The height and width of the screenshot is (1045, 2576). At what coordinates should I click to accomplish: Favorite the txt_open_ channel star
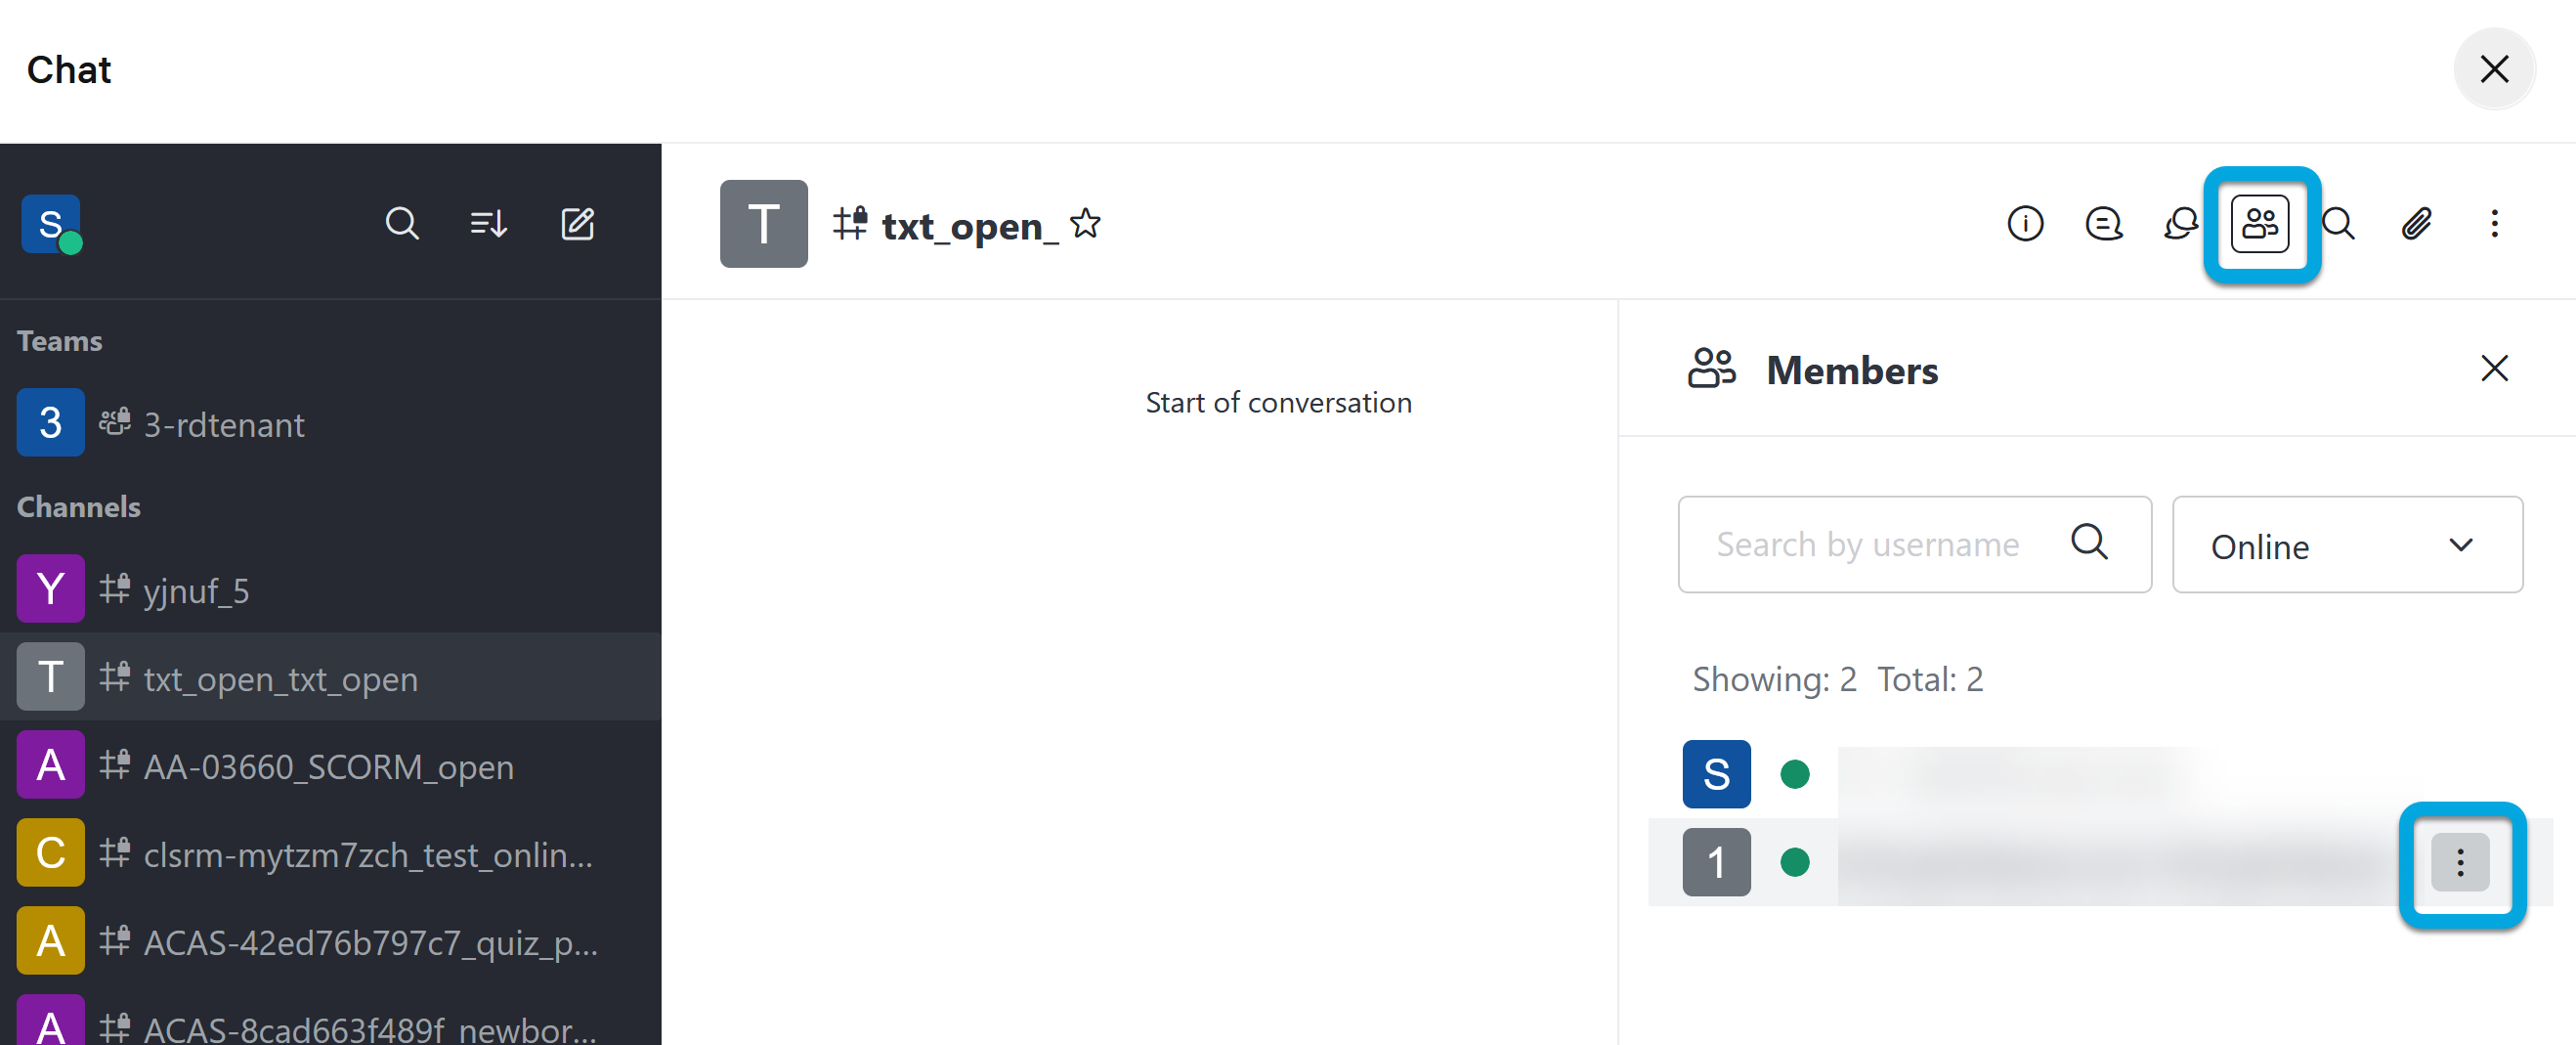1085,223
